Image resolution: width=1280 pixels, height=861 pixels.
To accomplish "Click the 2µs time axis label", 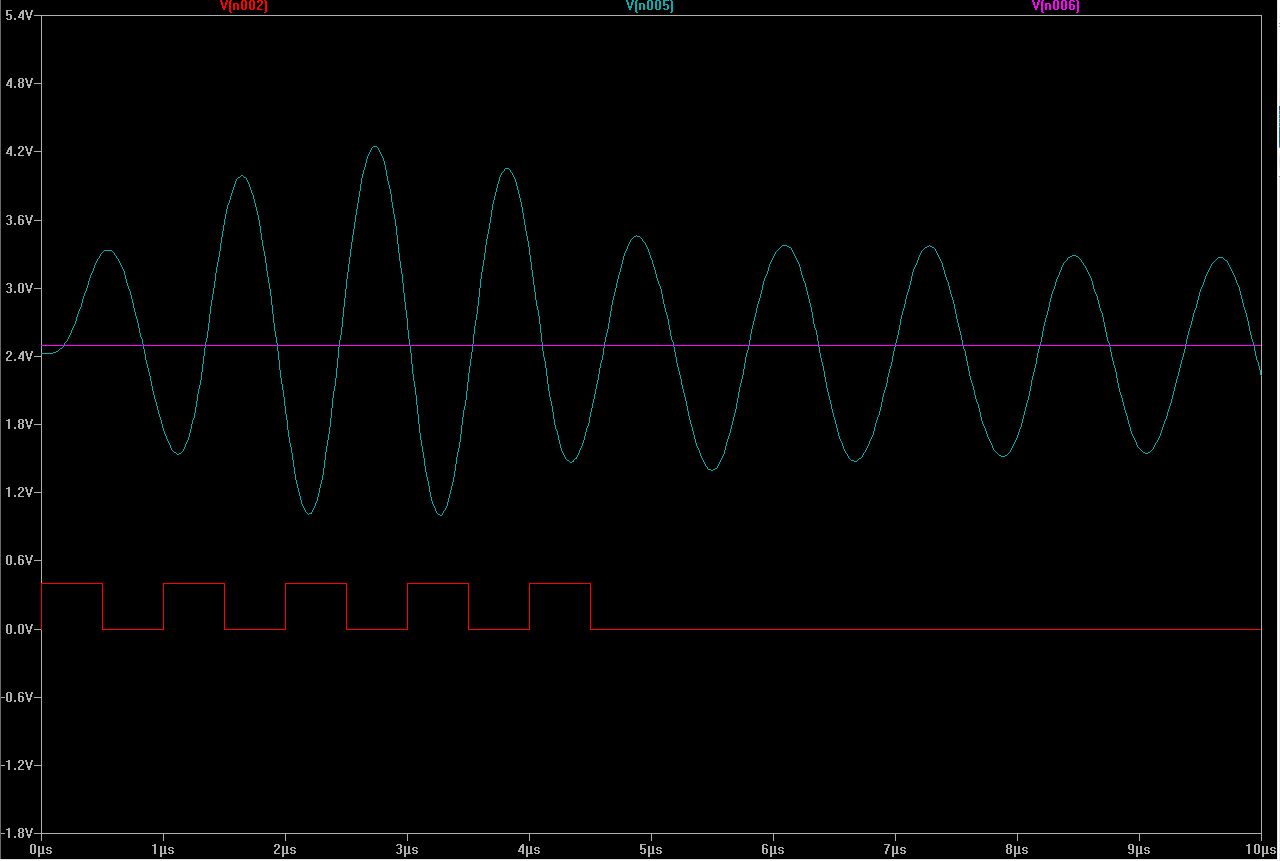I will [x=285, y=849].
